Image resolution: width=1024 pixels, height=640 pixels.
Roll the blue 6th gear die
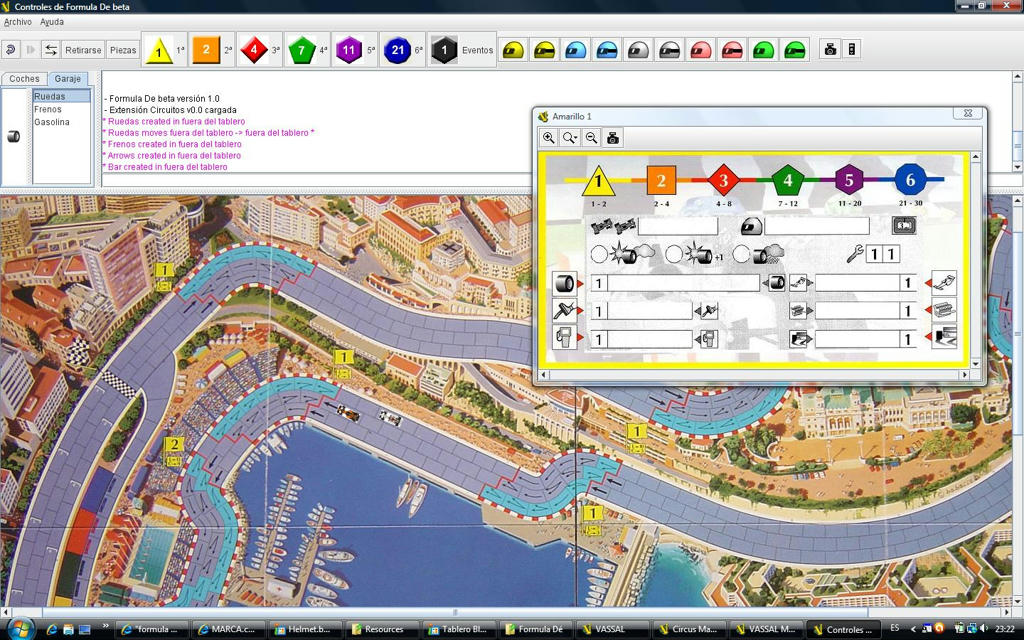pos(397,50)
